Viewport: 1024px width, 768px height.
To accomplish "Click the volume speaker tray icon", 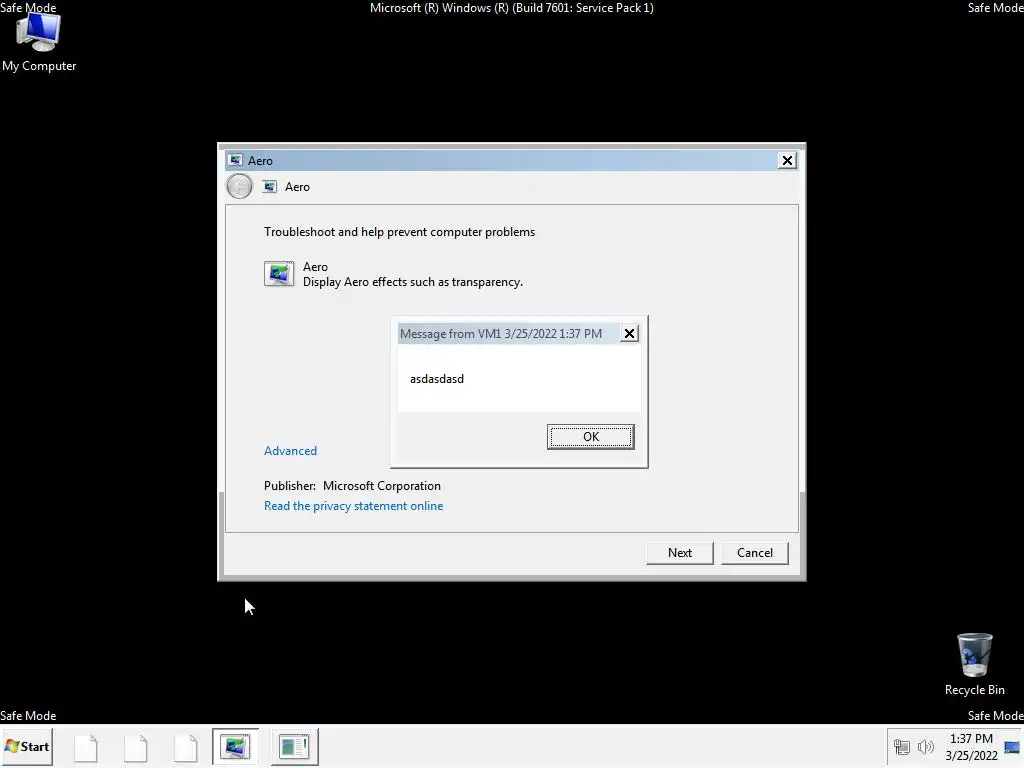I will pos(925,746).
